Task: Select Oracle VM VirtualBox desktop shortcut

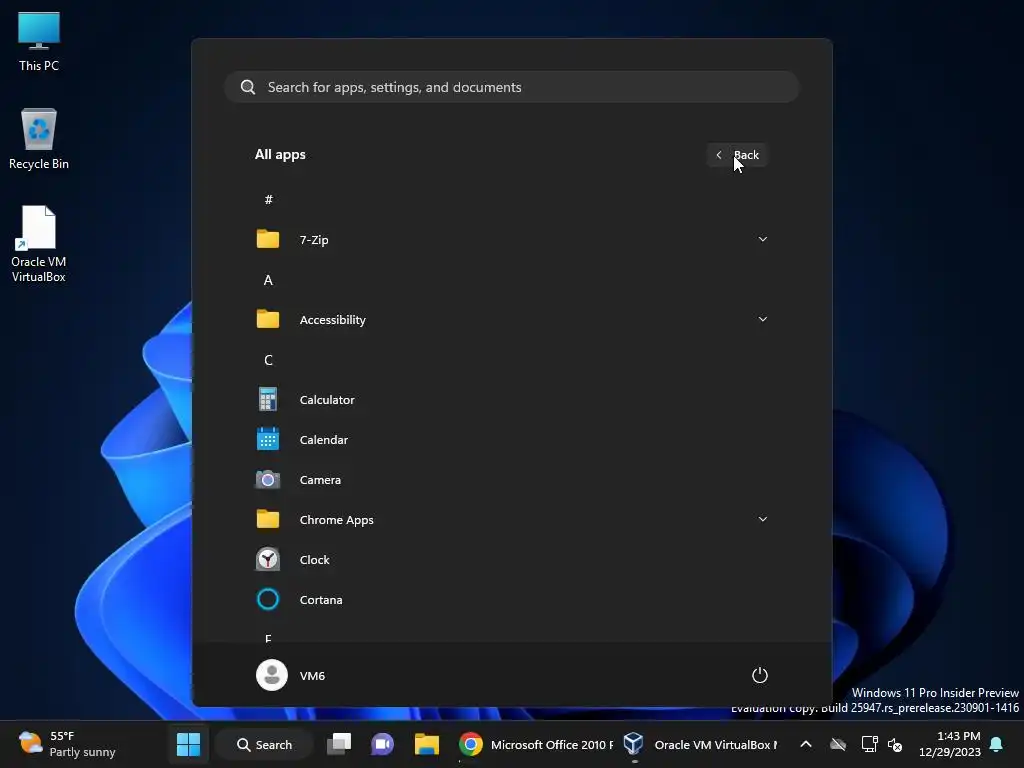Action: (39, 244)
